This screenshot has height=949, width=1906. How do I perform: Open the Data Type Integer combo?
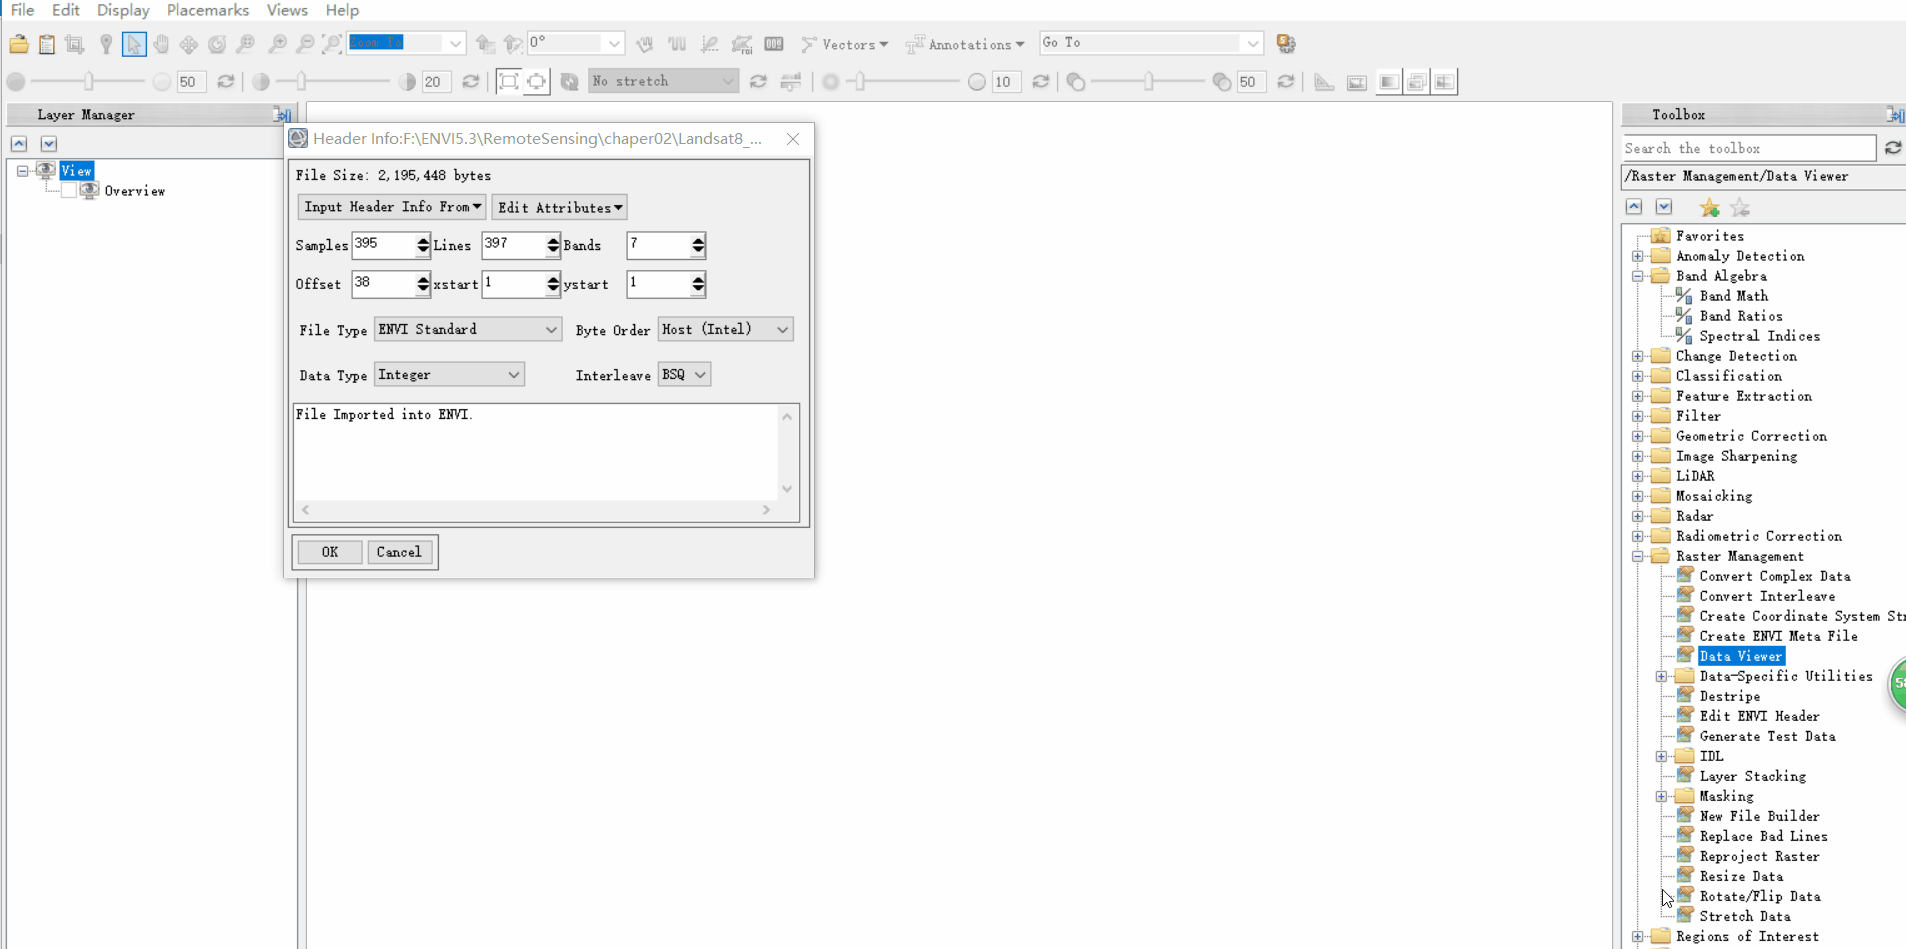click(449, 375)
